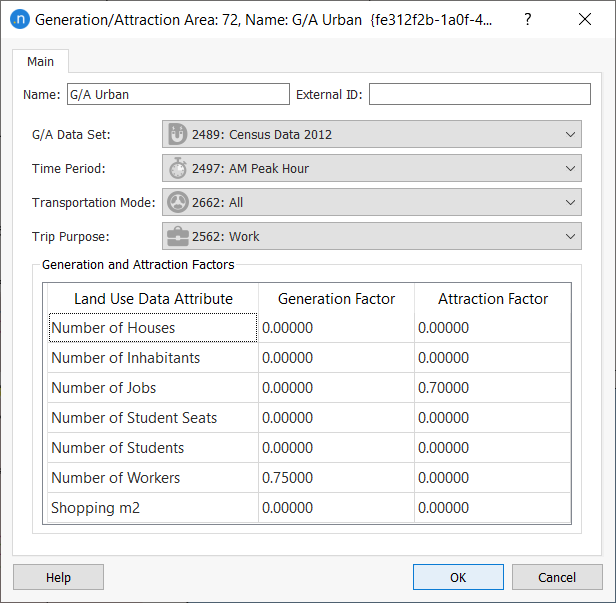Click the Census Data magnet icon
The width and height of the screenshot is (616, 603).
click(177, 134)
